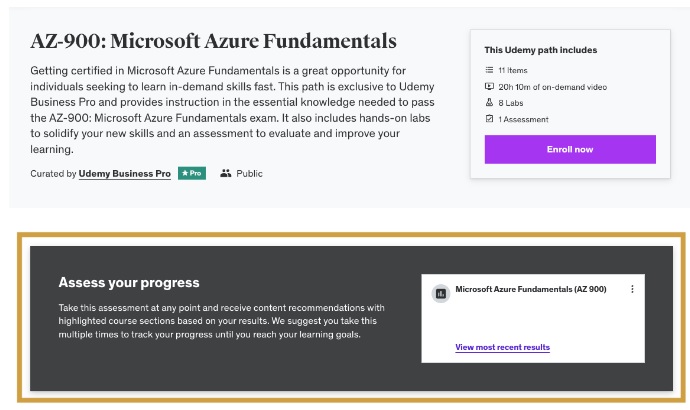
Task: Open the three-dot menu on the assessment card
Action: click(x=632, y=289)
